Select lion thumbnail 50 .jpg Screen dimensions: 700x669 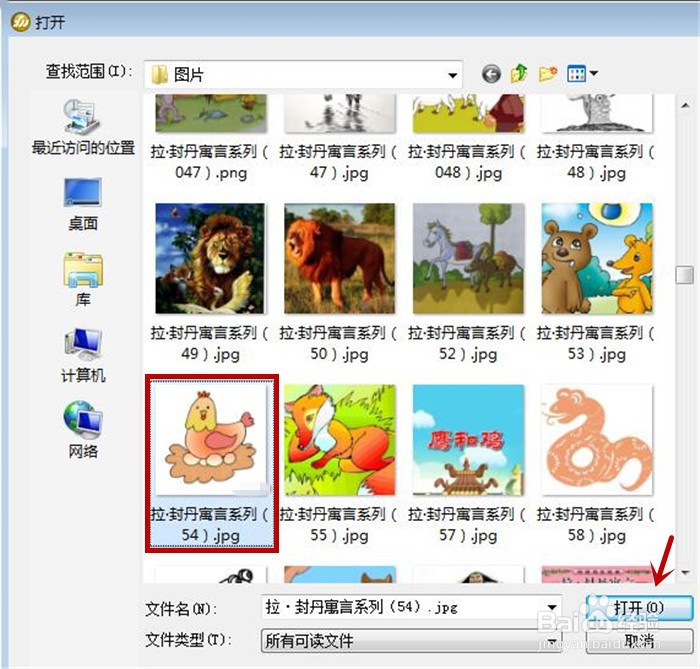(x=339, y=258)
